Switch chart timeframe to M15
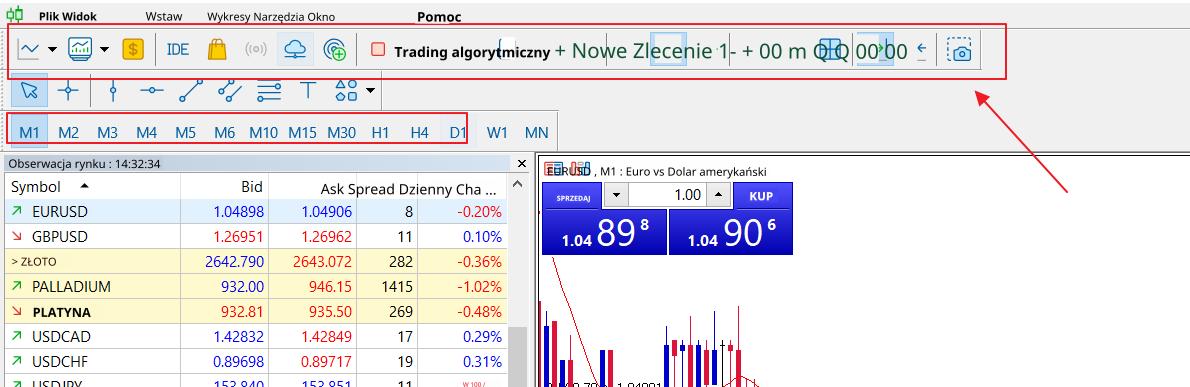Screen dimensions: 1190x387 click(x=302, y=132)
